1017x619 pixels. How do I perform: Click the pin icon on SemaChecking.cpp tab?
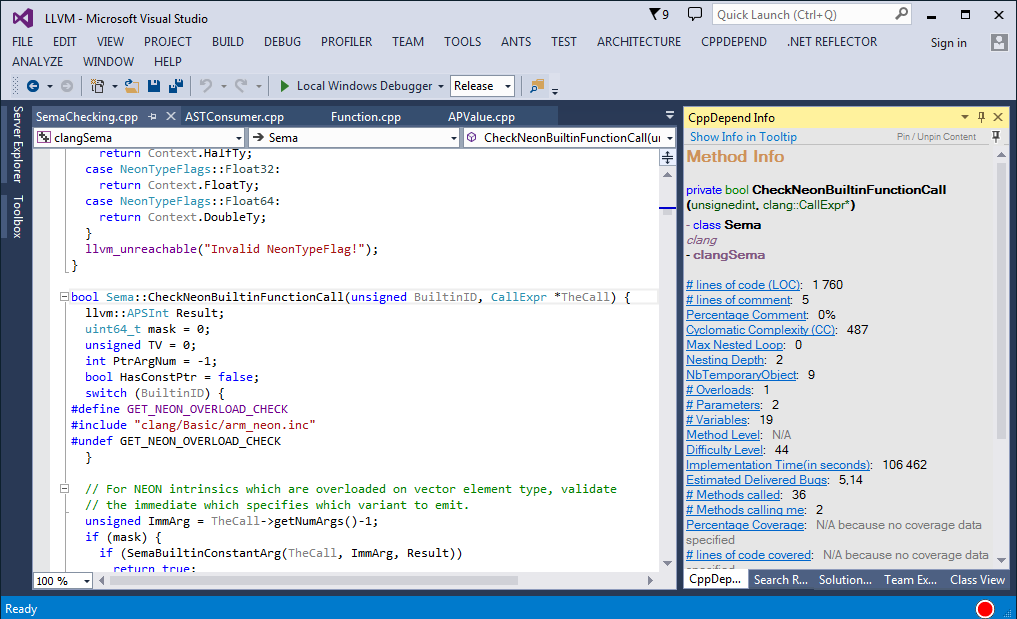[152, 117]
